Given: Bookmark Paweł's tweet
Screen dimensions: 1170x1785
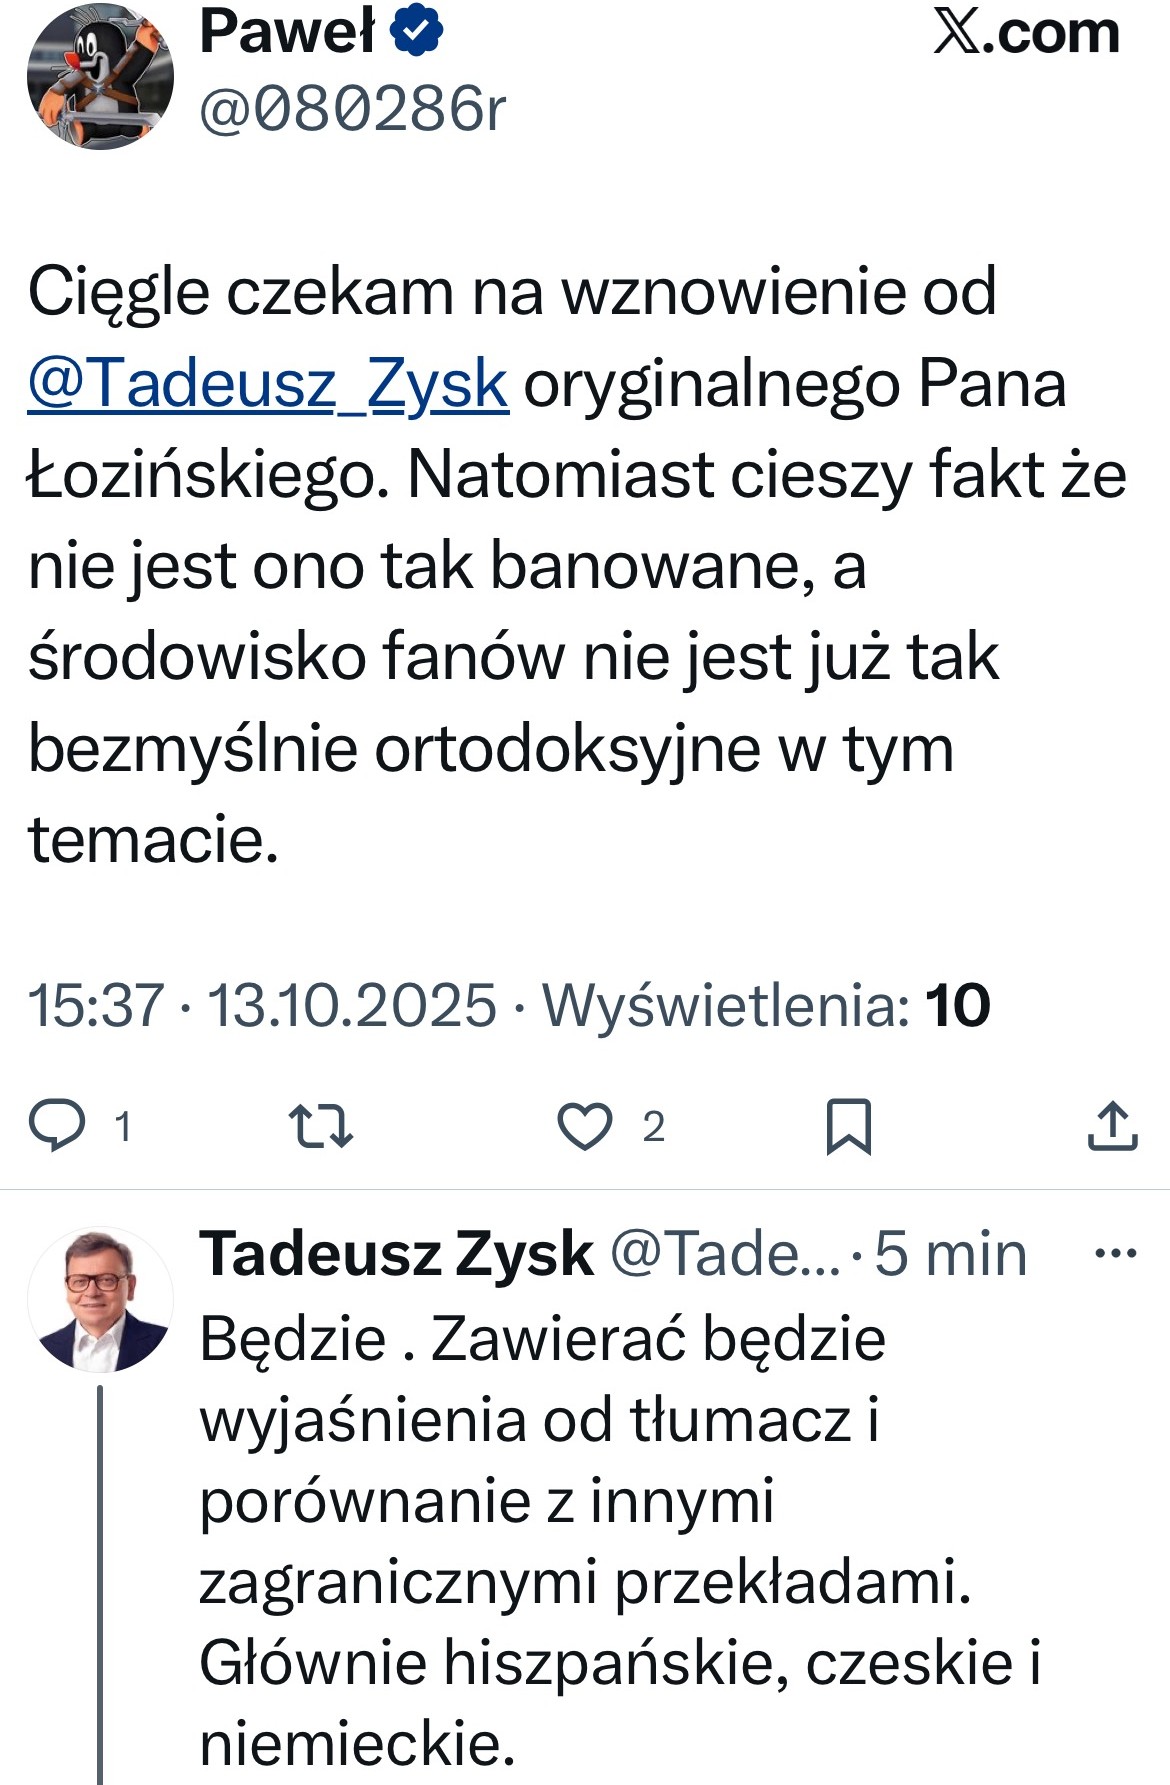Looking at the screenshot, I should (x=848, y=1126).
